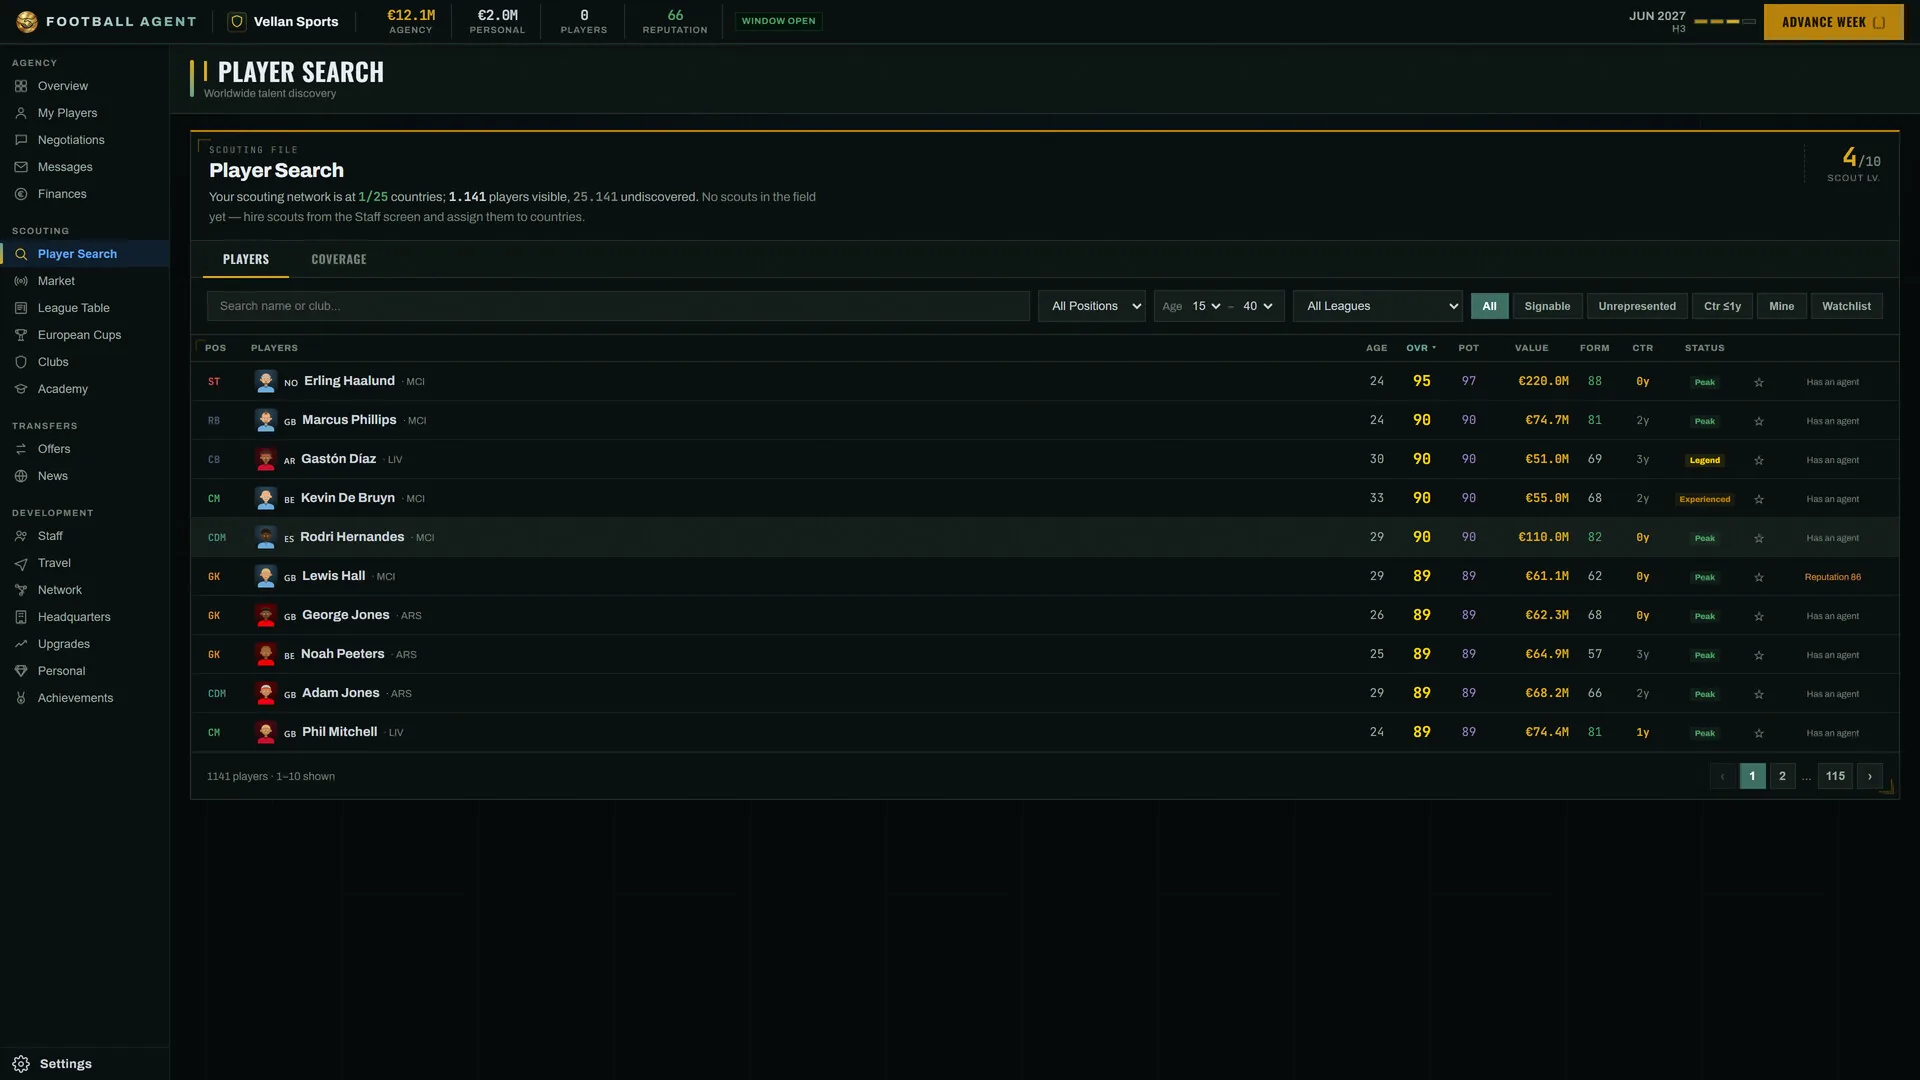
Task: Click the News globe icon
Action: click(21, 476)
